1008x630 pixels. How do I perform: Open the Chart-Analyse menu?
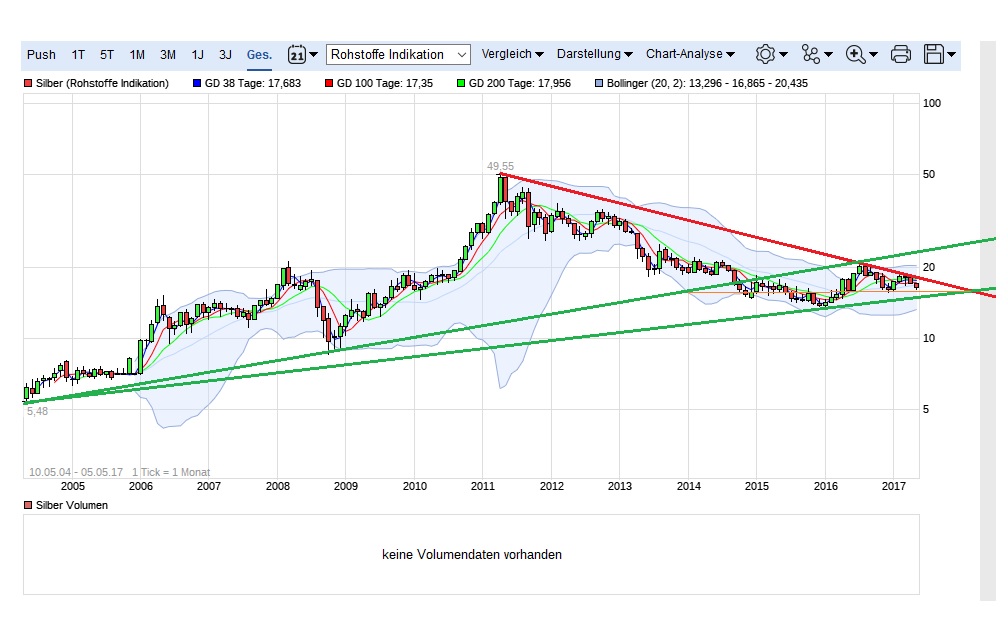click(x=690, y=54)
